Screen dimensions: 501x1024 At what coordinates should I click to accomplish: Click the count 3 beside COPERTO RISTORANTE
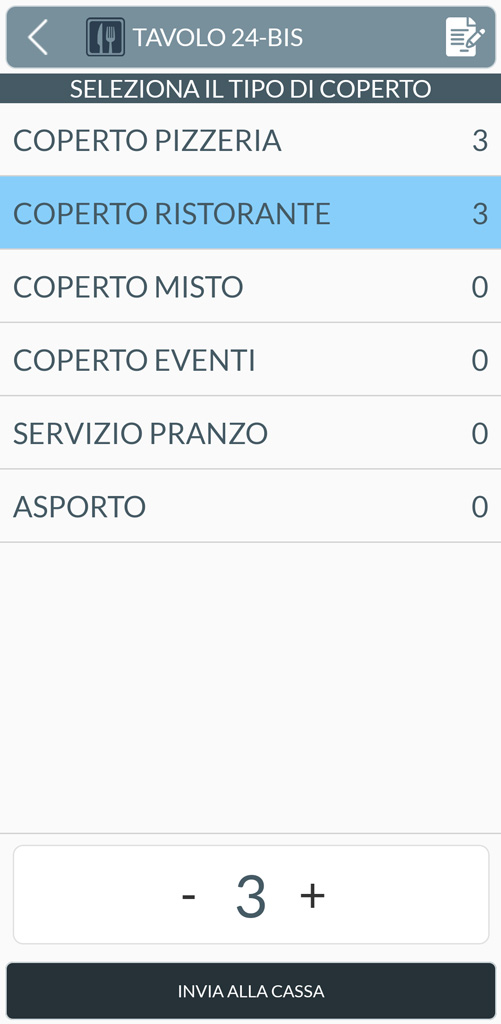[x=480, y=214]
